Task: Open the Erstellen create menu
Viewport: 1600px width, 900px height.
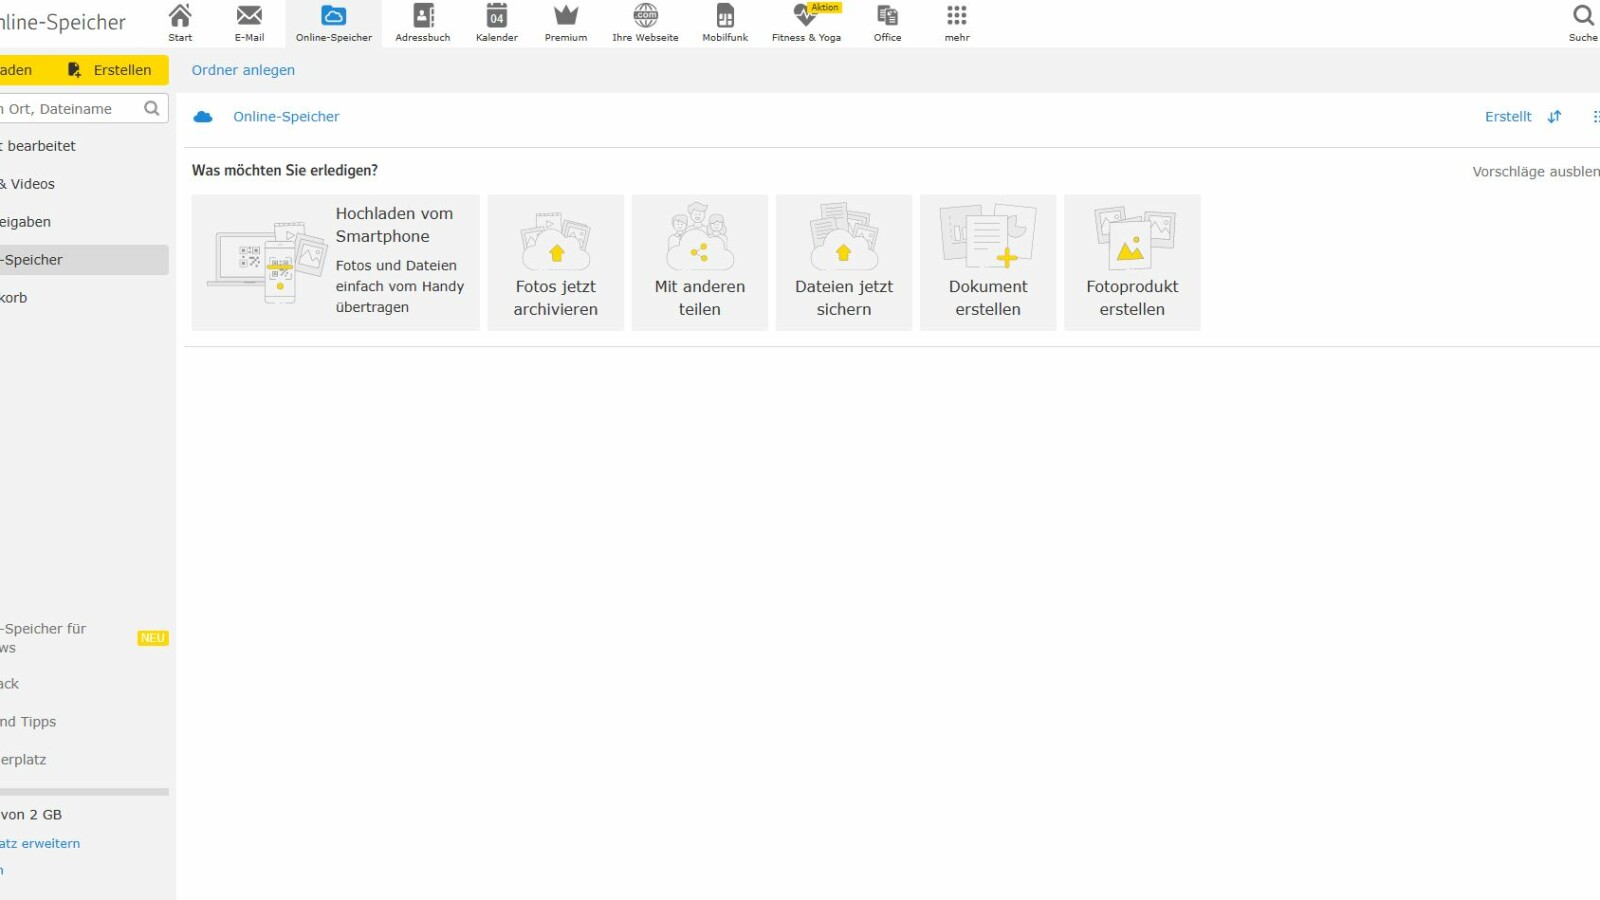Action: point(110,70)
